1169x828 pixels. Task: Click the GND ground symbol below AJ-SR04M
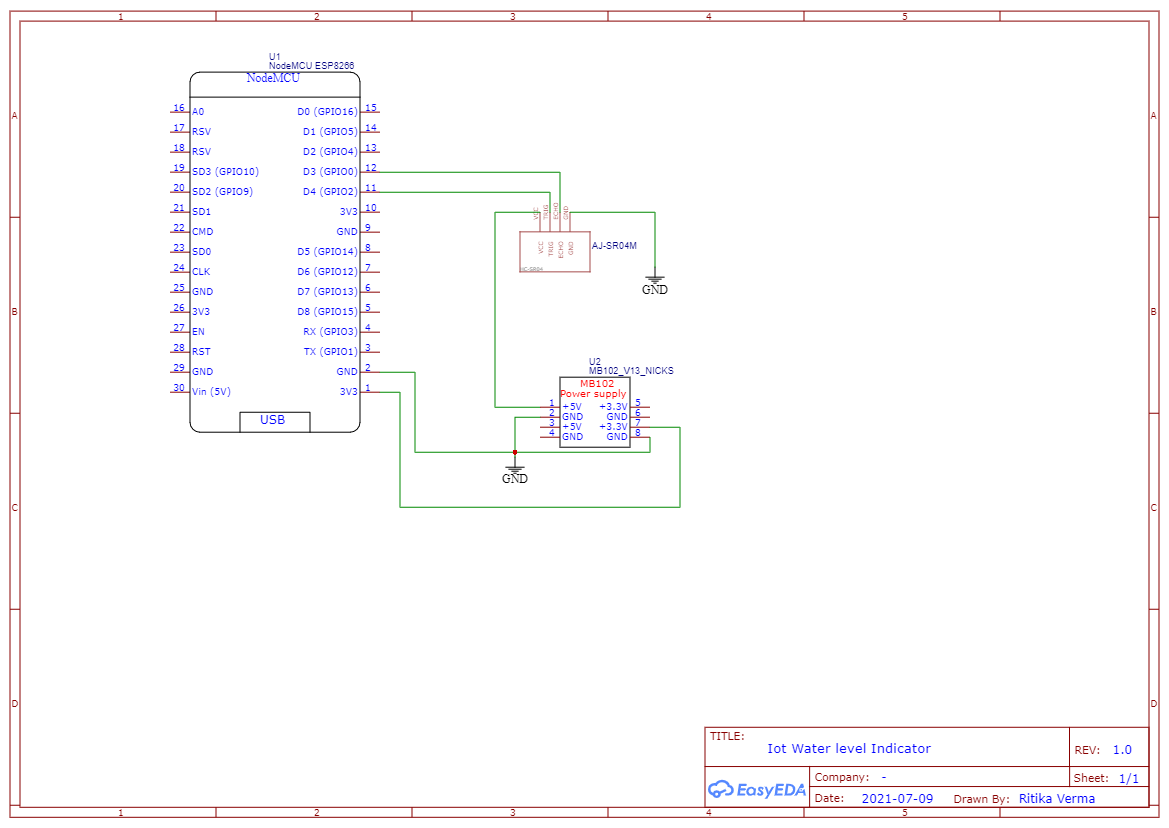pyautogui.click(x=655, y=278)
